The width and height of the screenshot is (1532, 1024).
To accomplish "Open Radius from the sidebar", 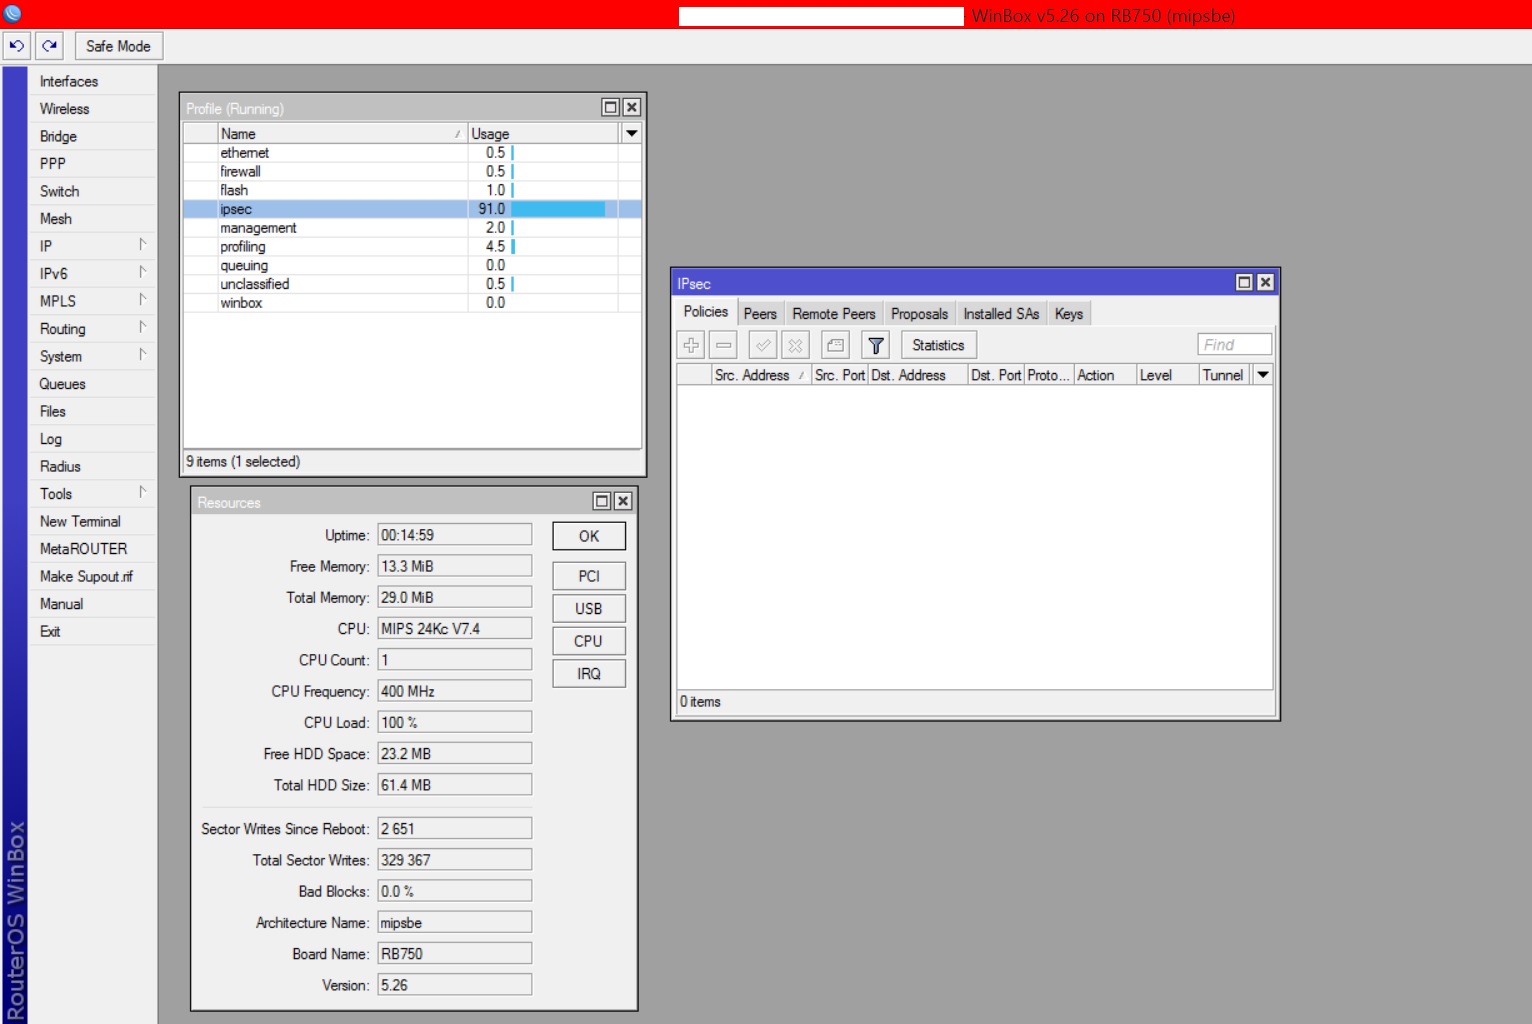I will click(92, 466).
